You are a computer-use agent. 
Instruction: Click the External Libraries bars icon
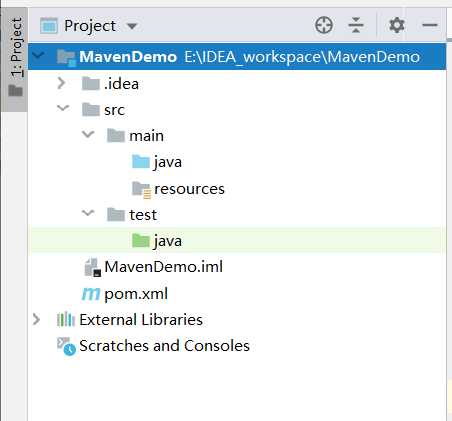coord(66,319)
